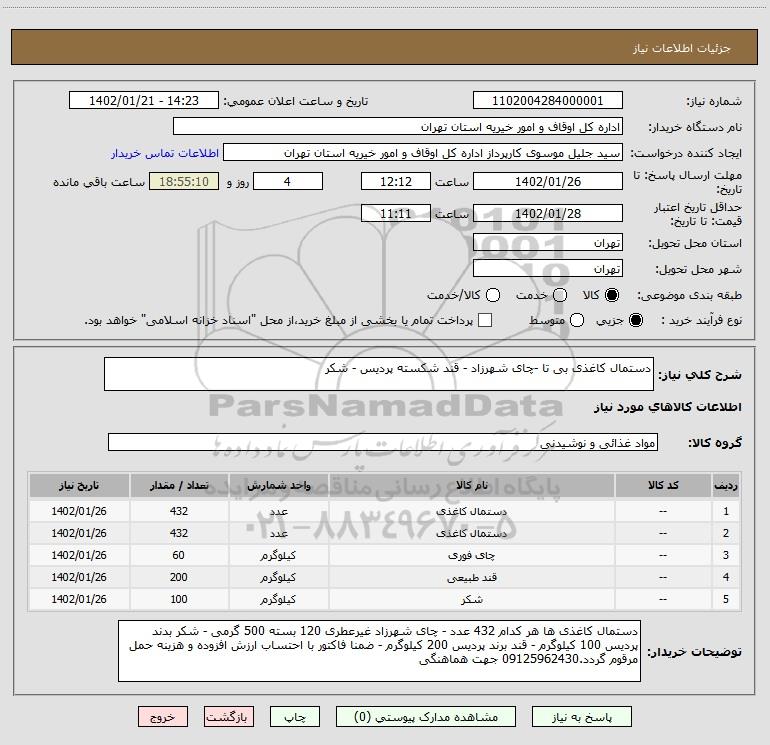Click the remaining time field 18:55:10
This screenshot has height=745, width=770.
tap(184, 181)
